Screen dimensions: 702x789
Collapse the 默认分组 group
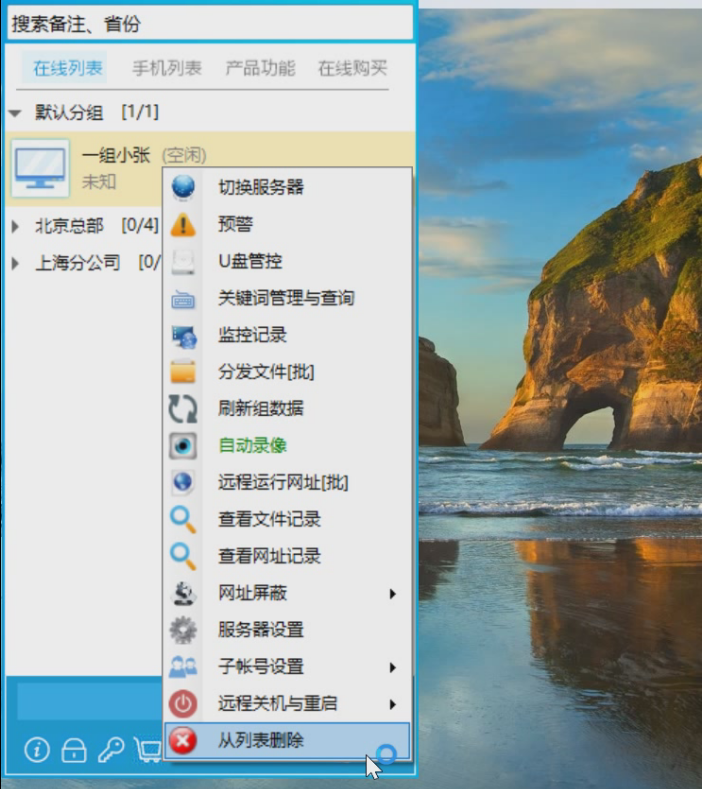[15, 113]
